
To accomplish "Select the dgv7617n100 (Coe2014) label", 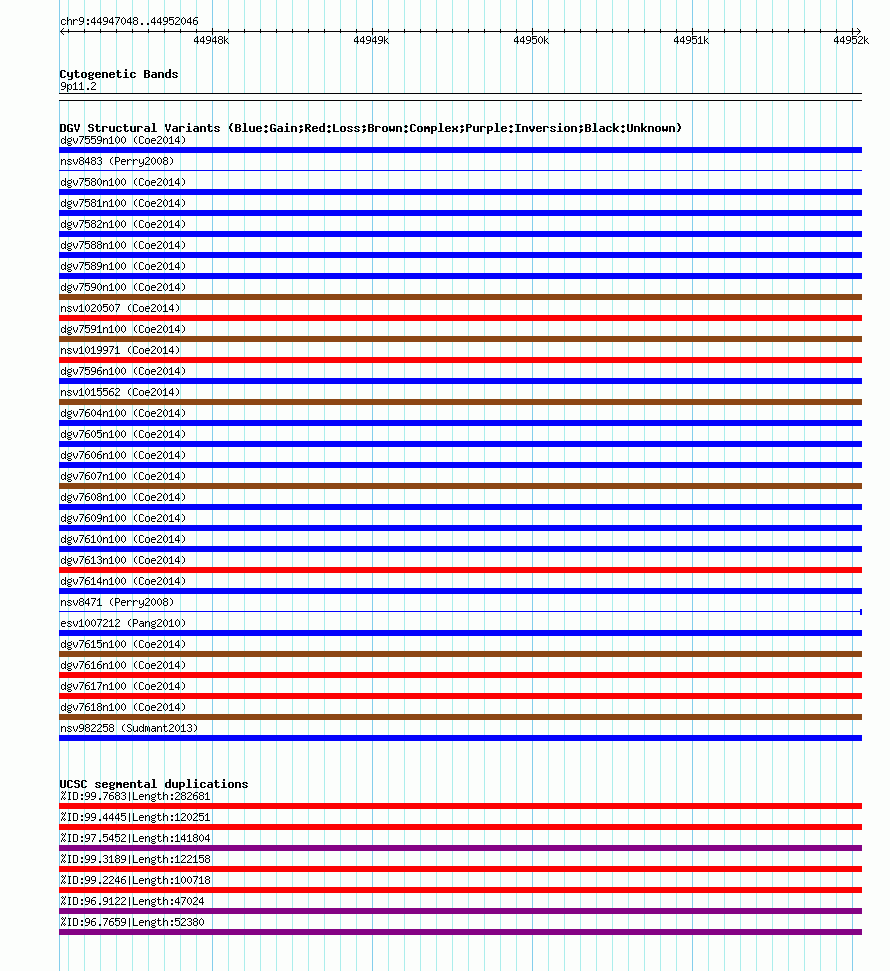I will [x=123, y=688].
